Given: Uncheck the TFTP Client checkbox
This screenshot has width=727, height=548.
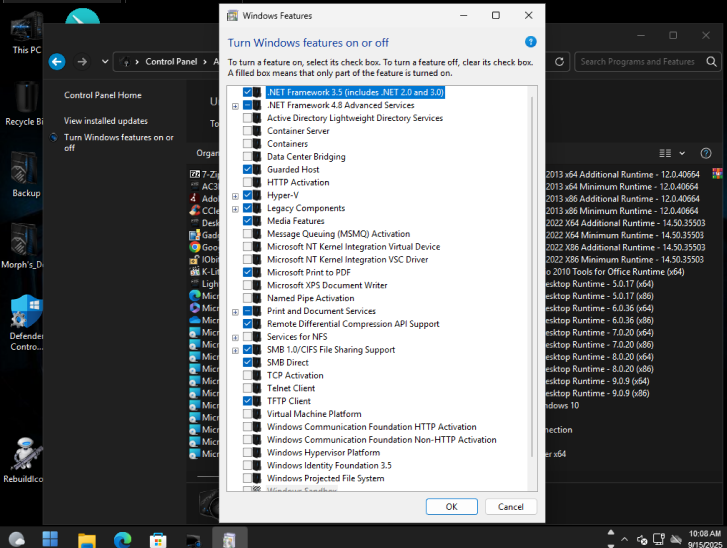Looking at the screenshot, I should click(248, 401).
